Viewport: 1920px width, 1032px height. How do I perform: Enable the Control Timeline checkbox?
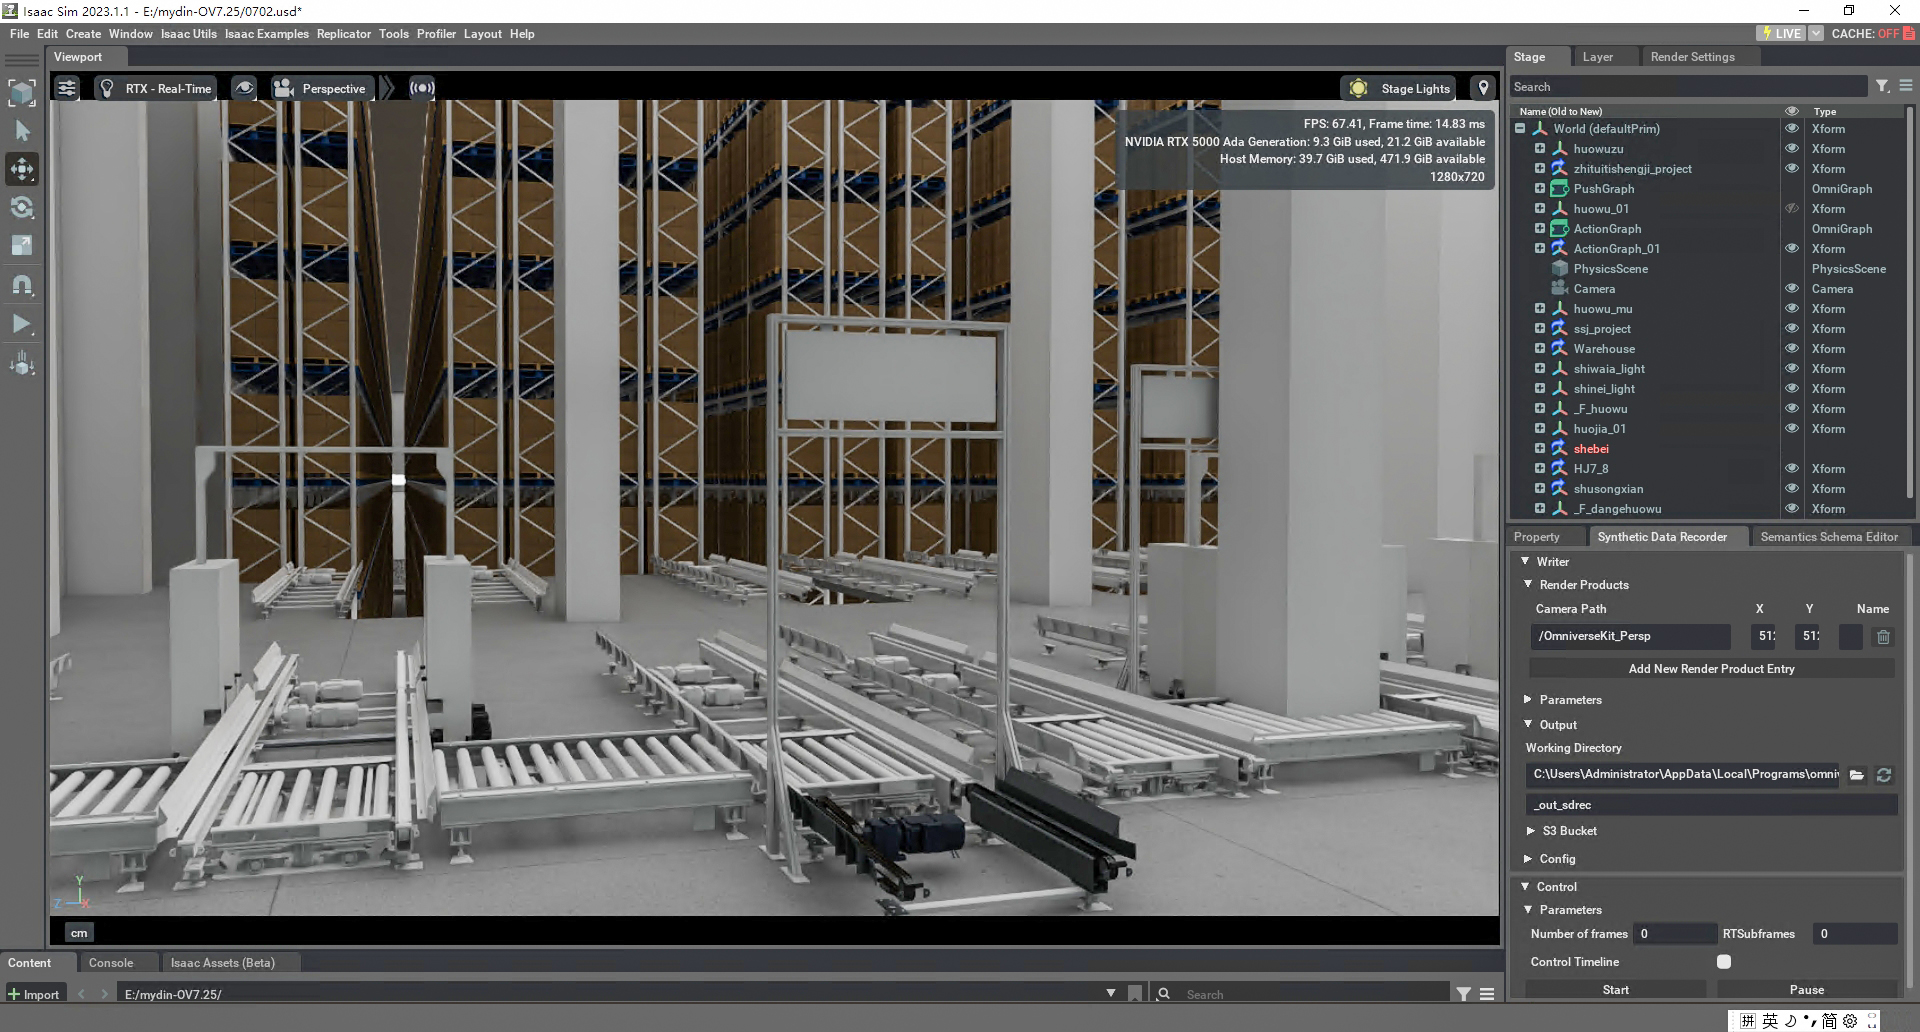click(1724, 962)
